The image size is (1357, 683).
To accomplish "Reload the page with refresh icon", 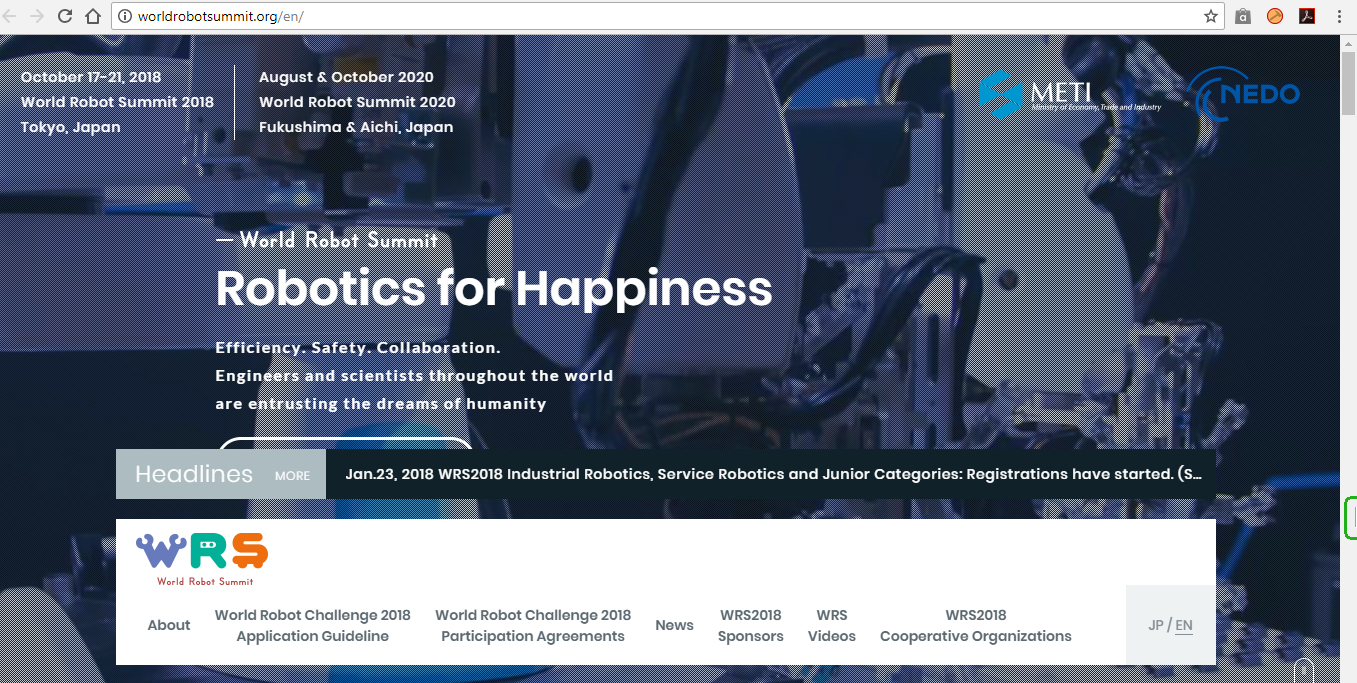I will coord(65,16).
